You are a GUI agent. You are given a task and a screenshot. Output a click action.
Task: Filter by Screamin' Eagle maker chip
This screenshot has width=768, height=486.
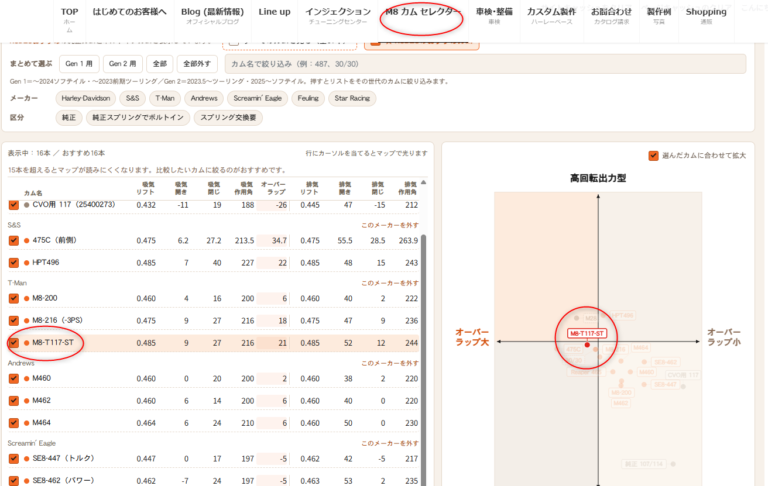coord(257,98)
